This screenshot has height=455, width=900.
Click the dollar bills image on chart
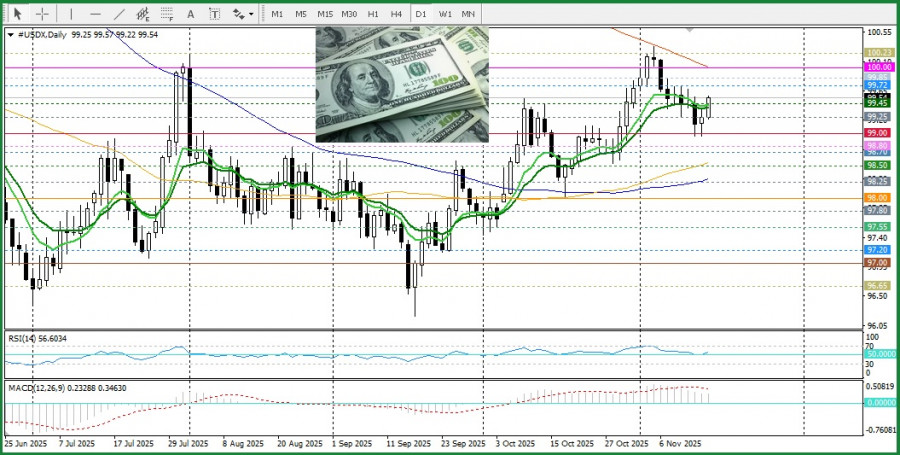(402, 84)
